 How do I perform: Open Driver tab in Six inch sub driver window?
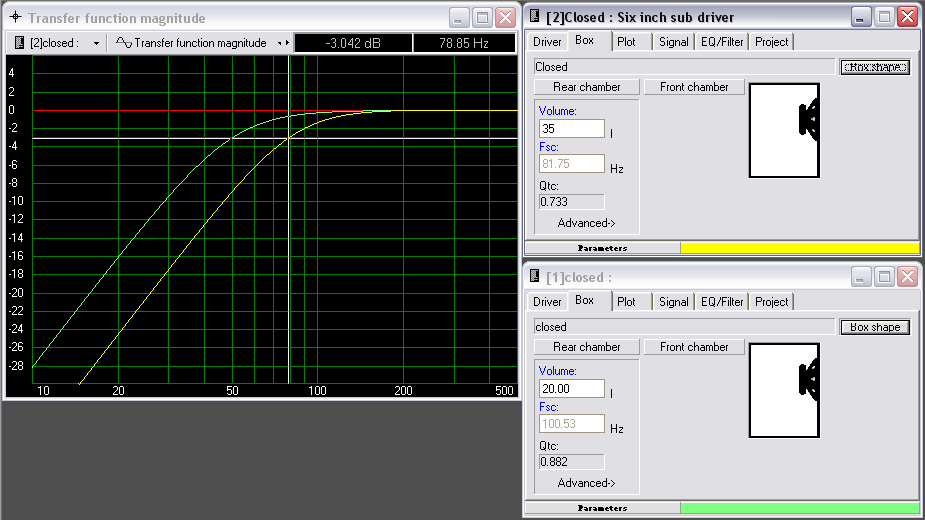547,42
